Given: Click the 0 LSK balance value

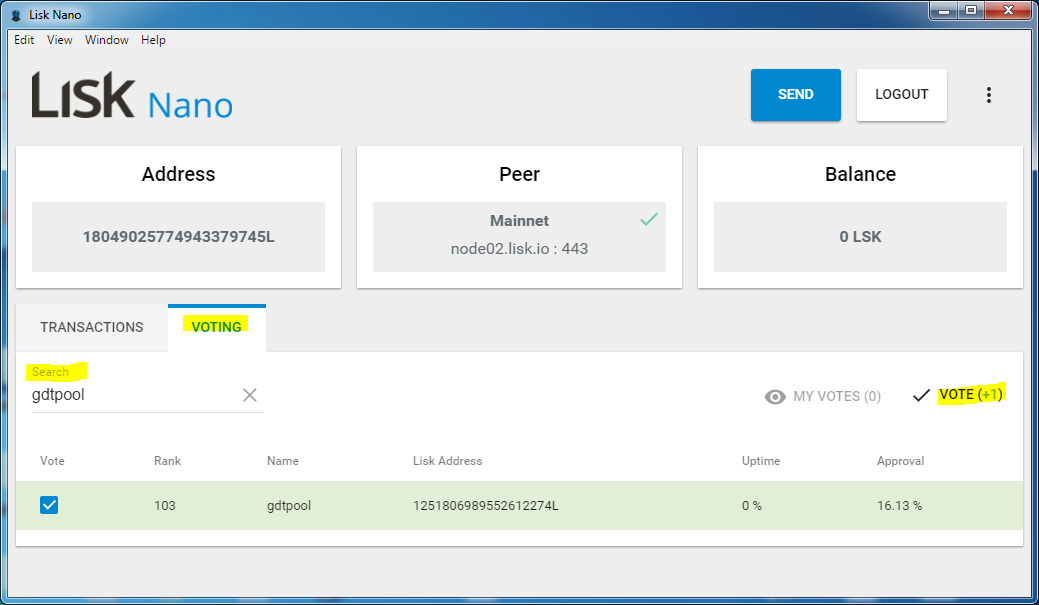Looking at the screenshot, I should click(x=860, y=237).
